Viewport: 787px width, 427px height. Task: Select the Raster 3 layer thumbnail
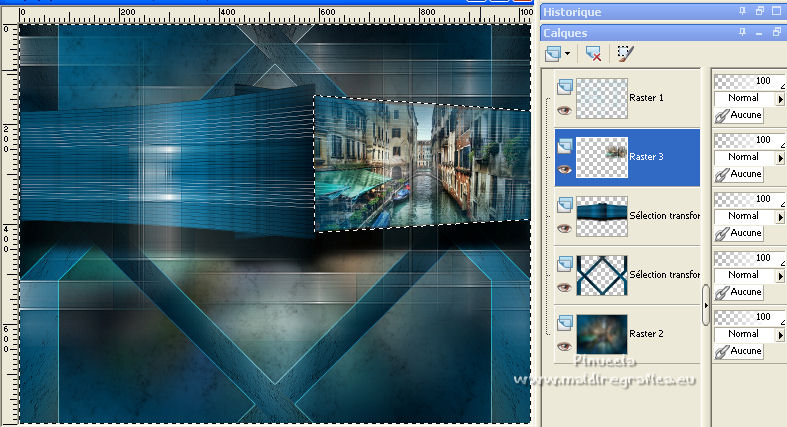602,158
